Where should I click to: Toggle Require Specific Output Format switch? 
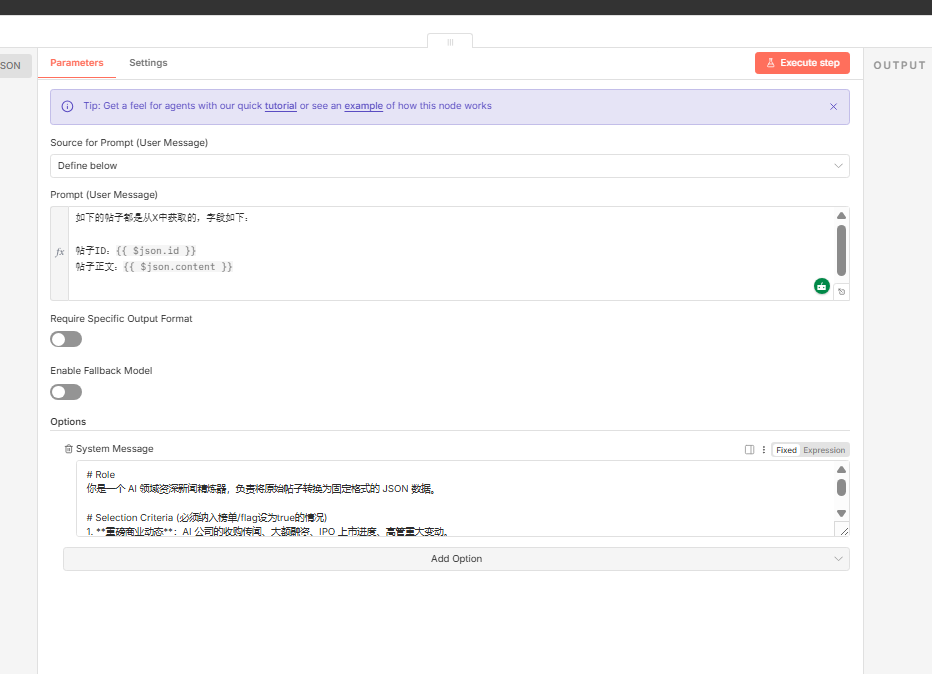pos(66,339)
